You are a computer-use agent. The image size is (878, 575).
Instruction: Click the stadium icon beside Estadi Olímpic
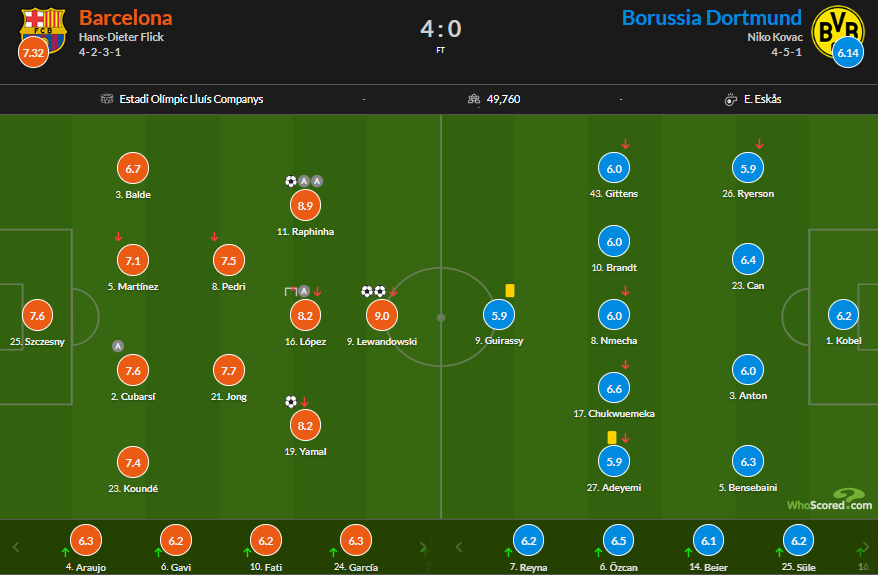(106, 99)
